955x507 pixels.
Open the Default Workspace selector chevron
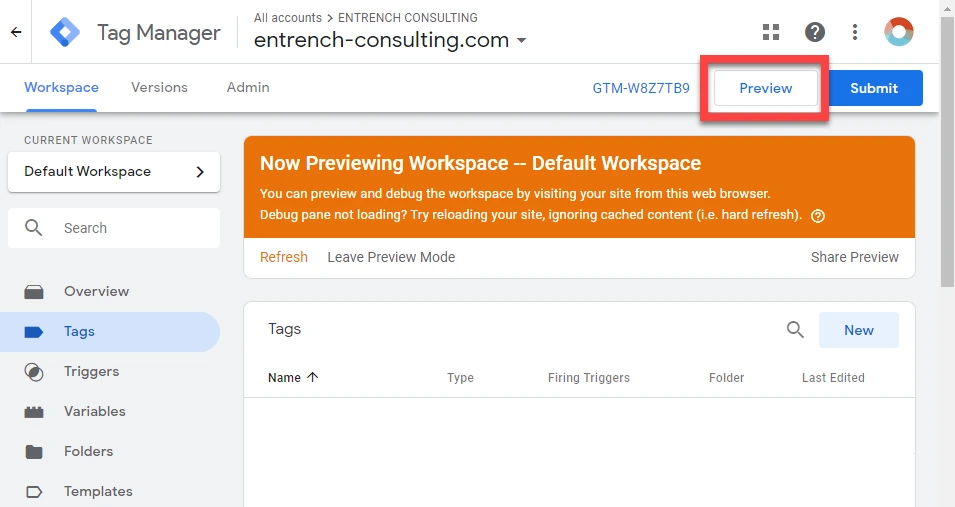(200, 172)
